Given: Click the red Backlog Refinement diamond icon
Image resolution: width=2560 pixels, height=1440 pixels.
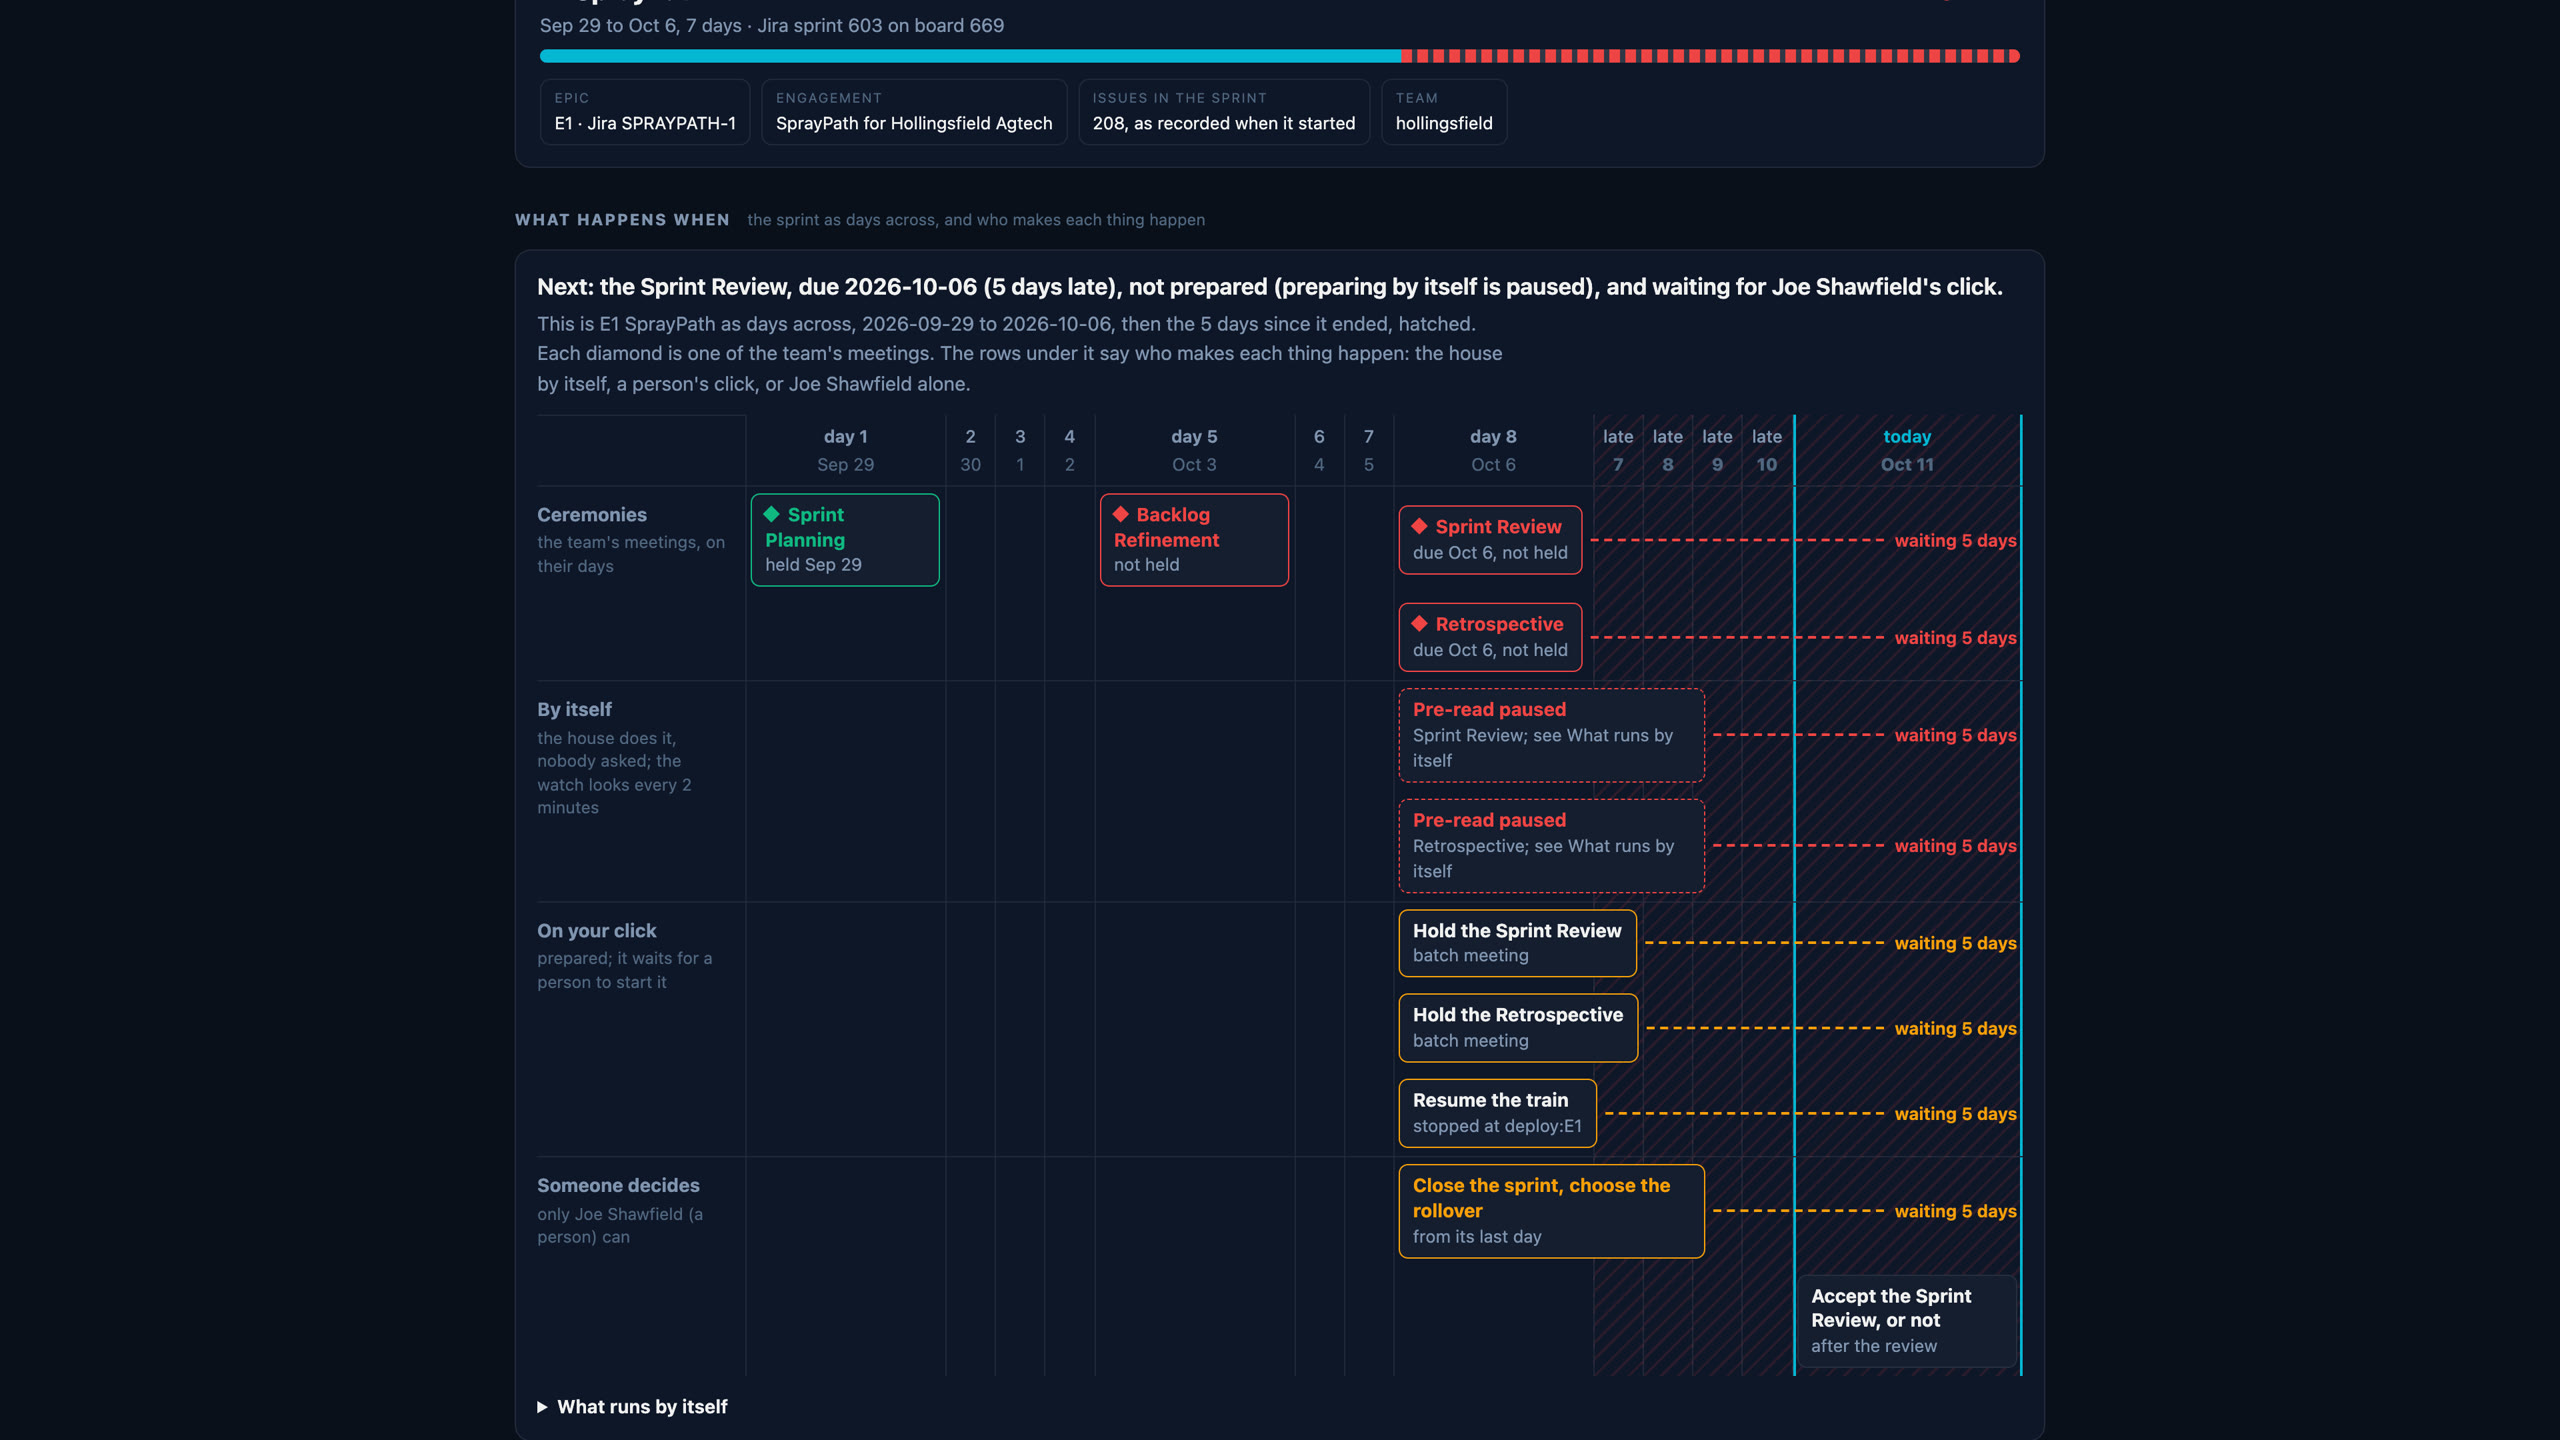Looking at the screenshot, I should (x=1121, y=514).
